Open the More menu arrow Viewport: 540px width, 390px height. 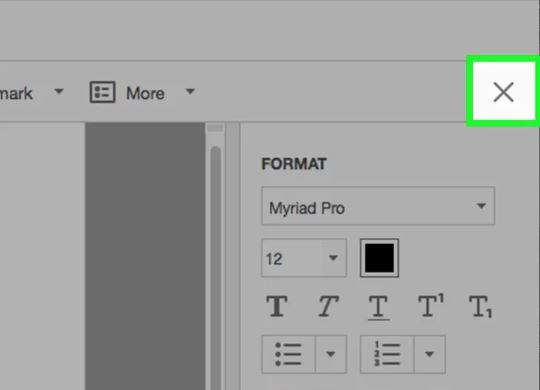tap(190, 92)
